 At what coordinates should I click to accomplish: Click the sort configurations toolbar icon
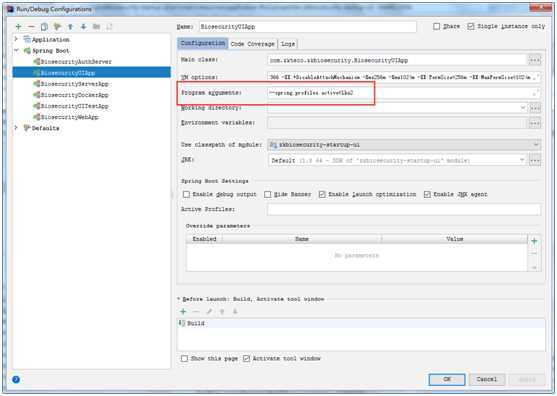coord(109,27)
